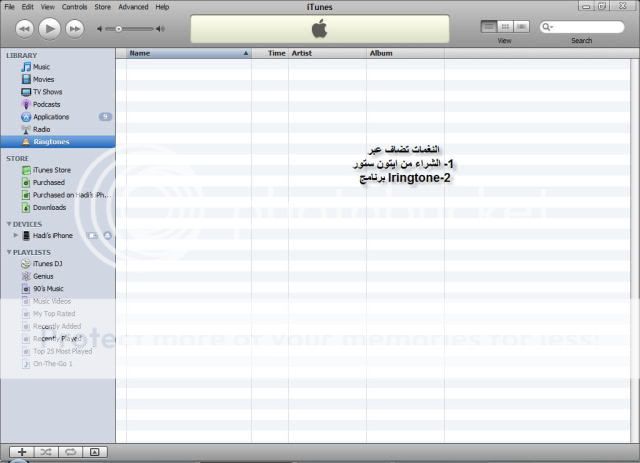Screen dimensions: 640x463
Task: Select the Recently Played playlist
Action: (x=58, y=339)
